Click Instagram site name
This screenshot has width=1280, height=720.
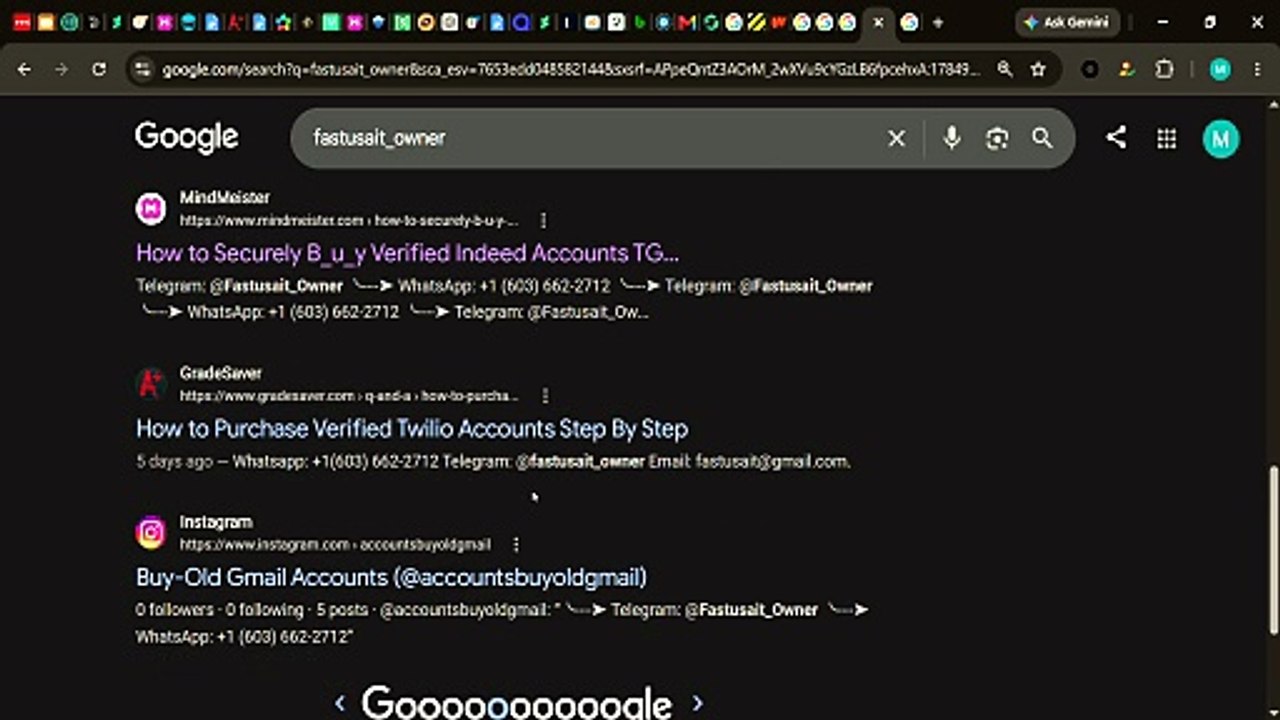(216, 521)
